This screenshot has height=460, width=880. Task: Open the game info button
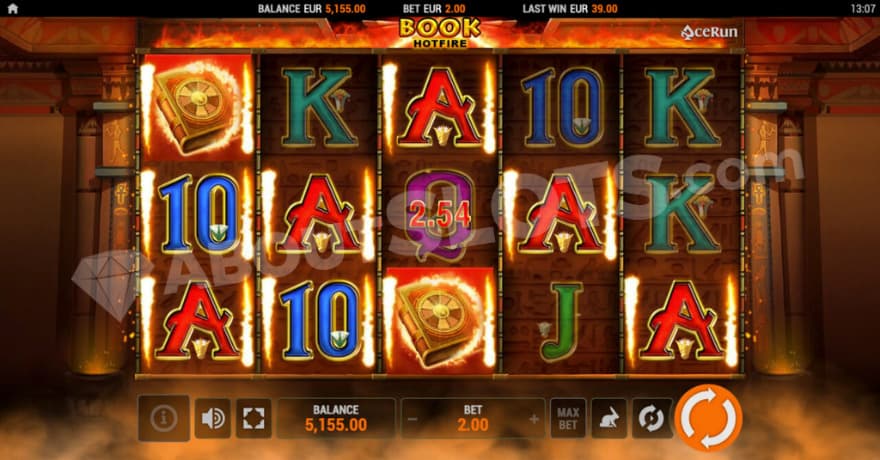(164, 418)
